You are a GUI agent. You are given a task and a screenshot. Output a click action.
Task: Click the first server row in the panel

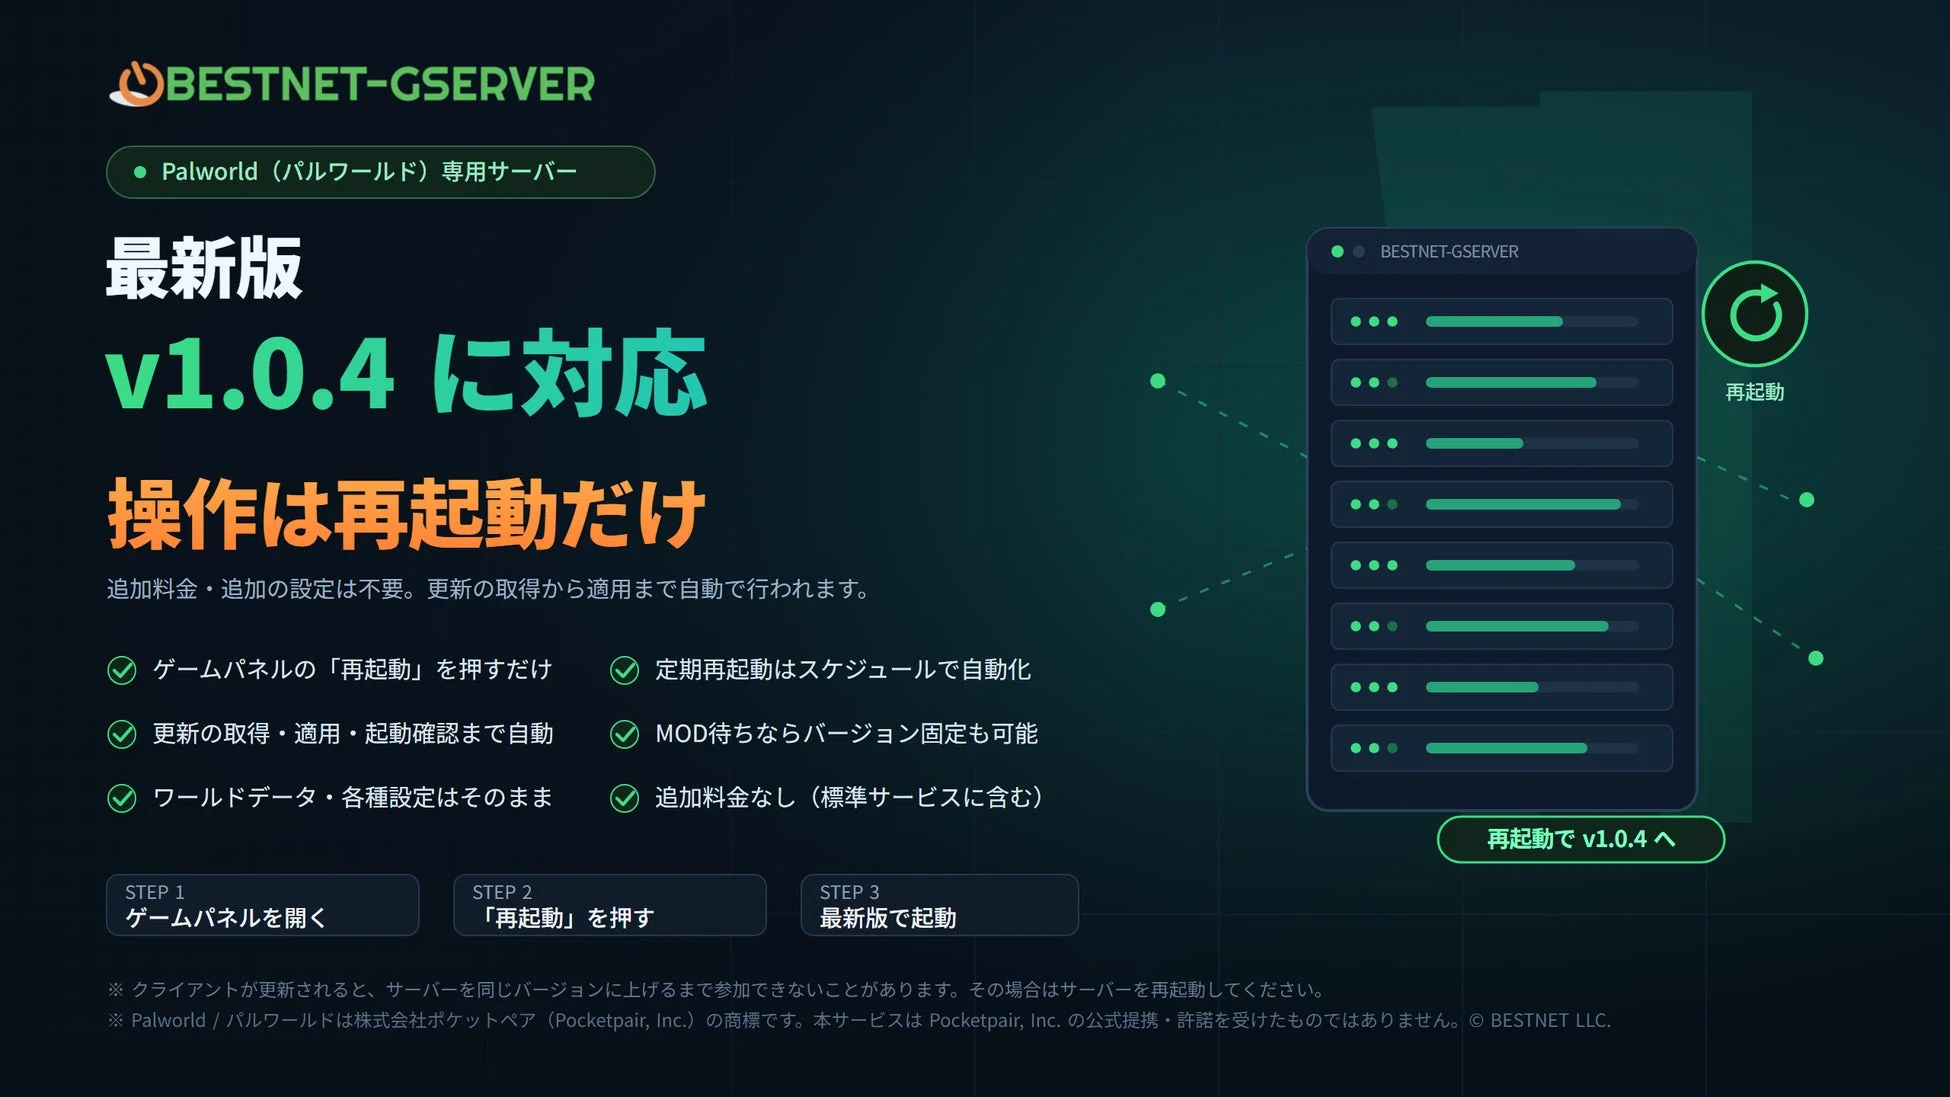click(1501, 321)
